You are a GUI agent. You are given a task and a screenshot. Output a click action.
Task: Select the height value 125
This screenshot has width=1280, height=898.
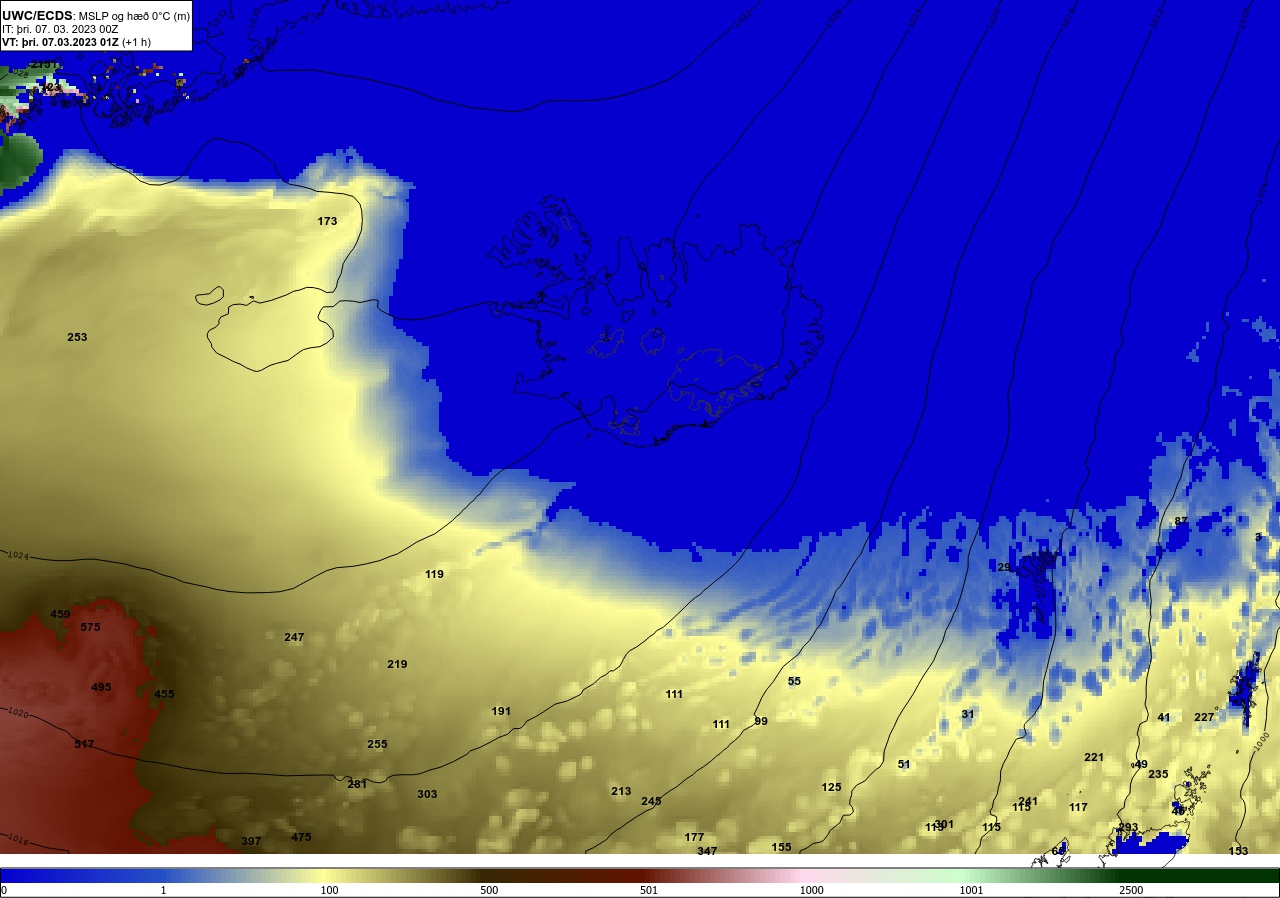pos(831,787)
